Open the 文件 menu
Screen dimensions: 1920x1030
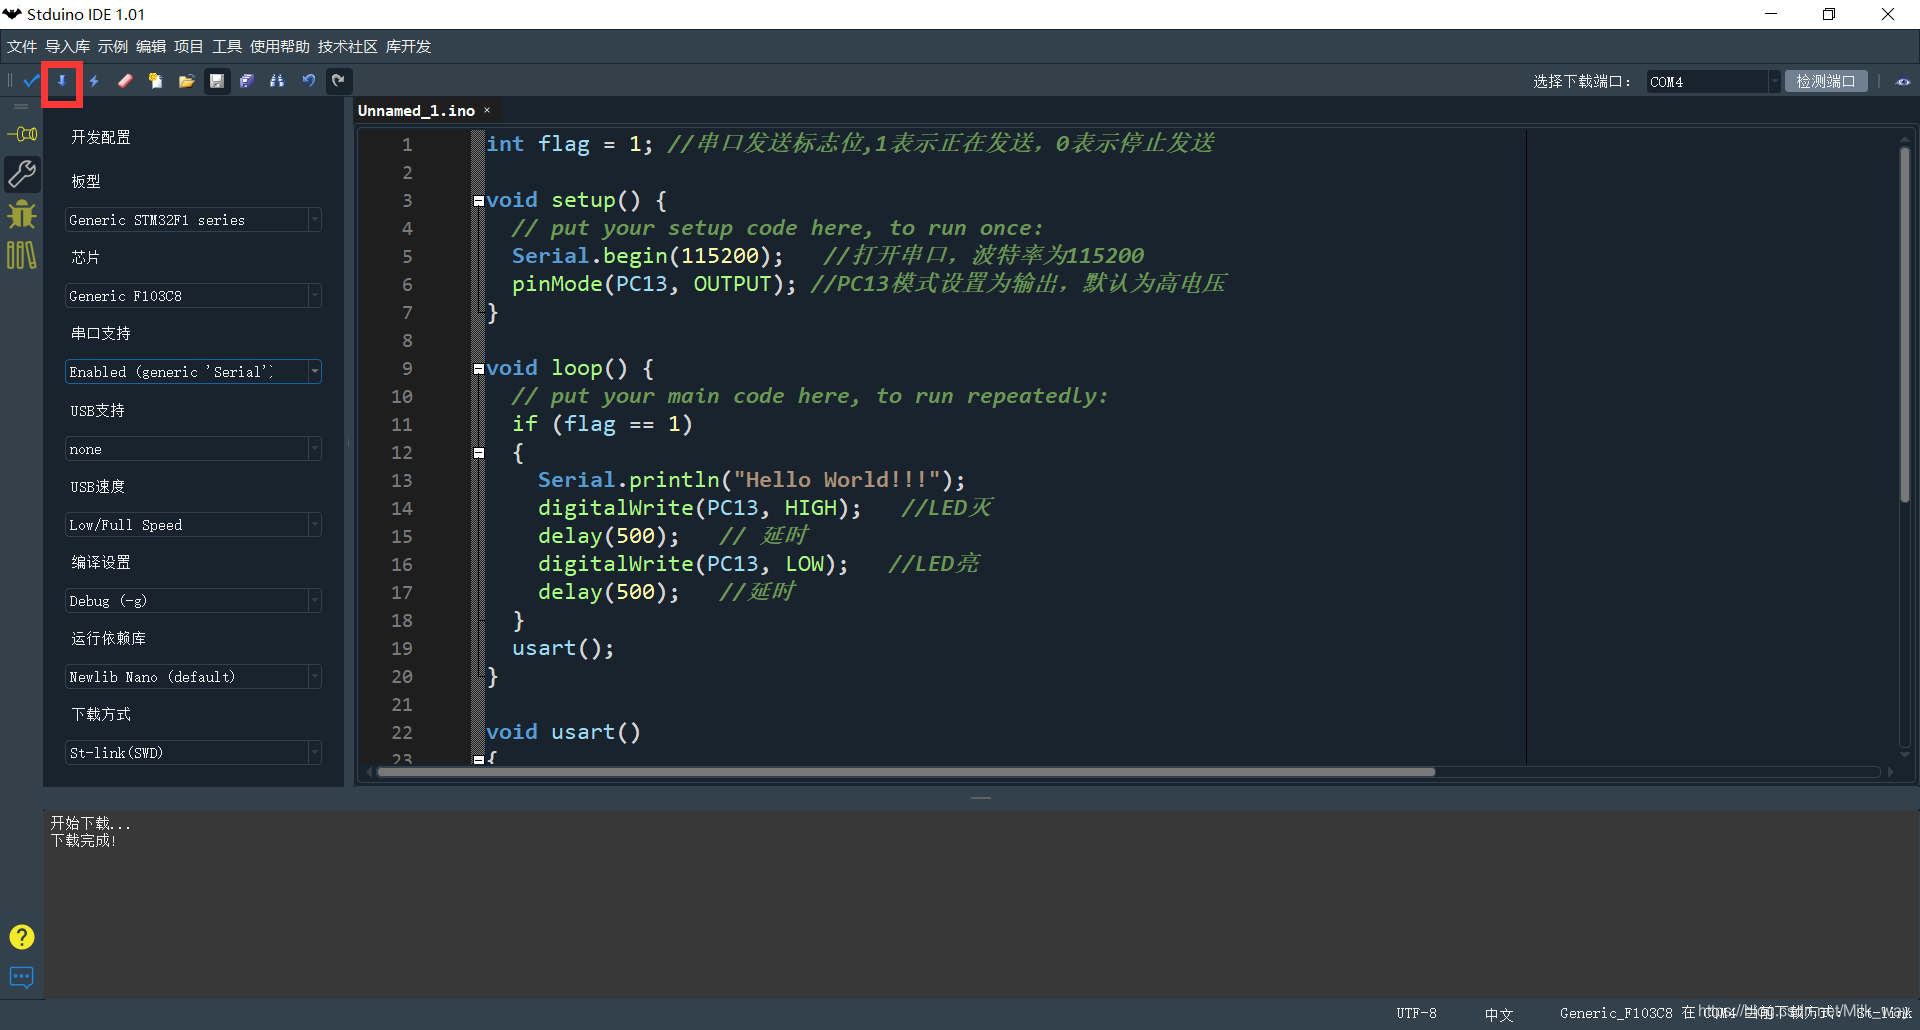(22, 47)
